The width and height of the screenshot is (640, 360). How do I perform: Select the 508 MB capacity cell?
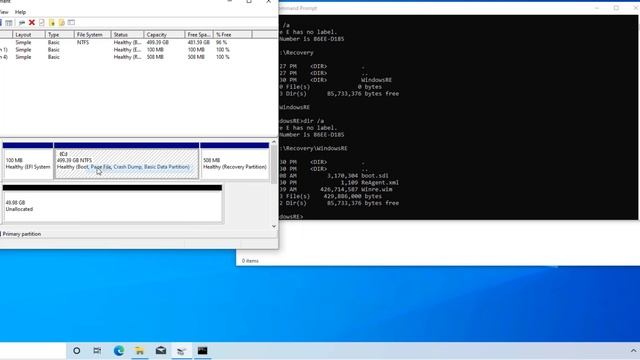coord(155,57)
